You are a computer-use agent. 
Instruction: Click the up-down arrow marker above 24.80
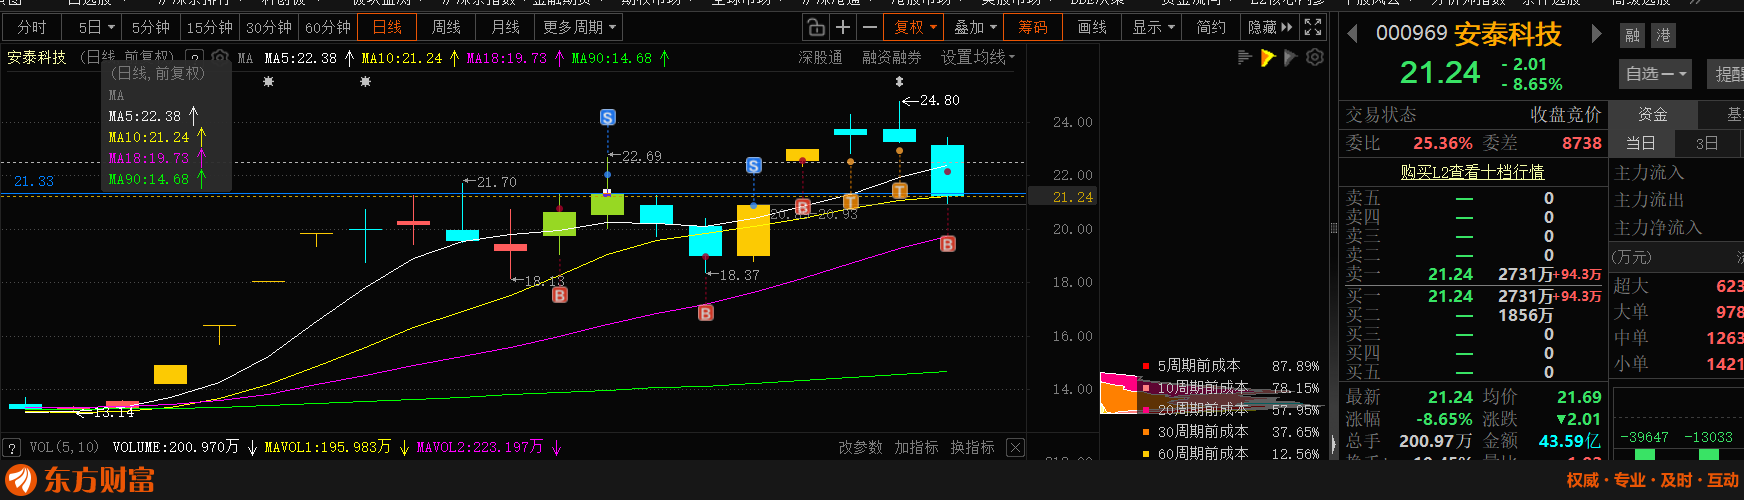[899, 81]
